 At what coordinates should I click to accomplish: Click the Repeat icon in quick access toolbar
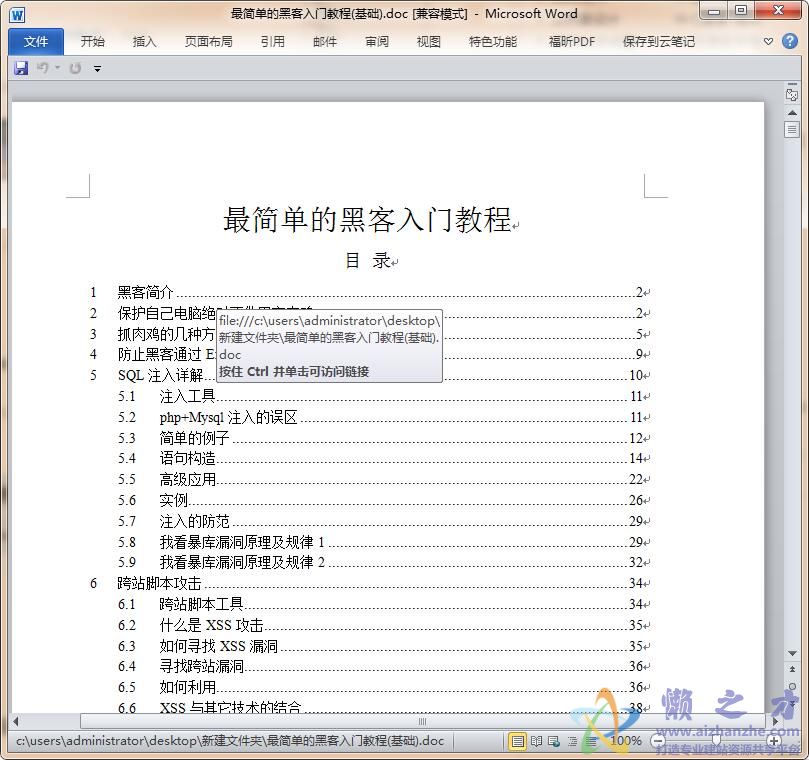point(75,67)
